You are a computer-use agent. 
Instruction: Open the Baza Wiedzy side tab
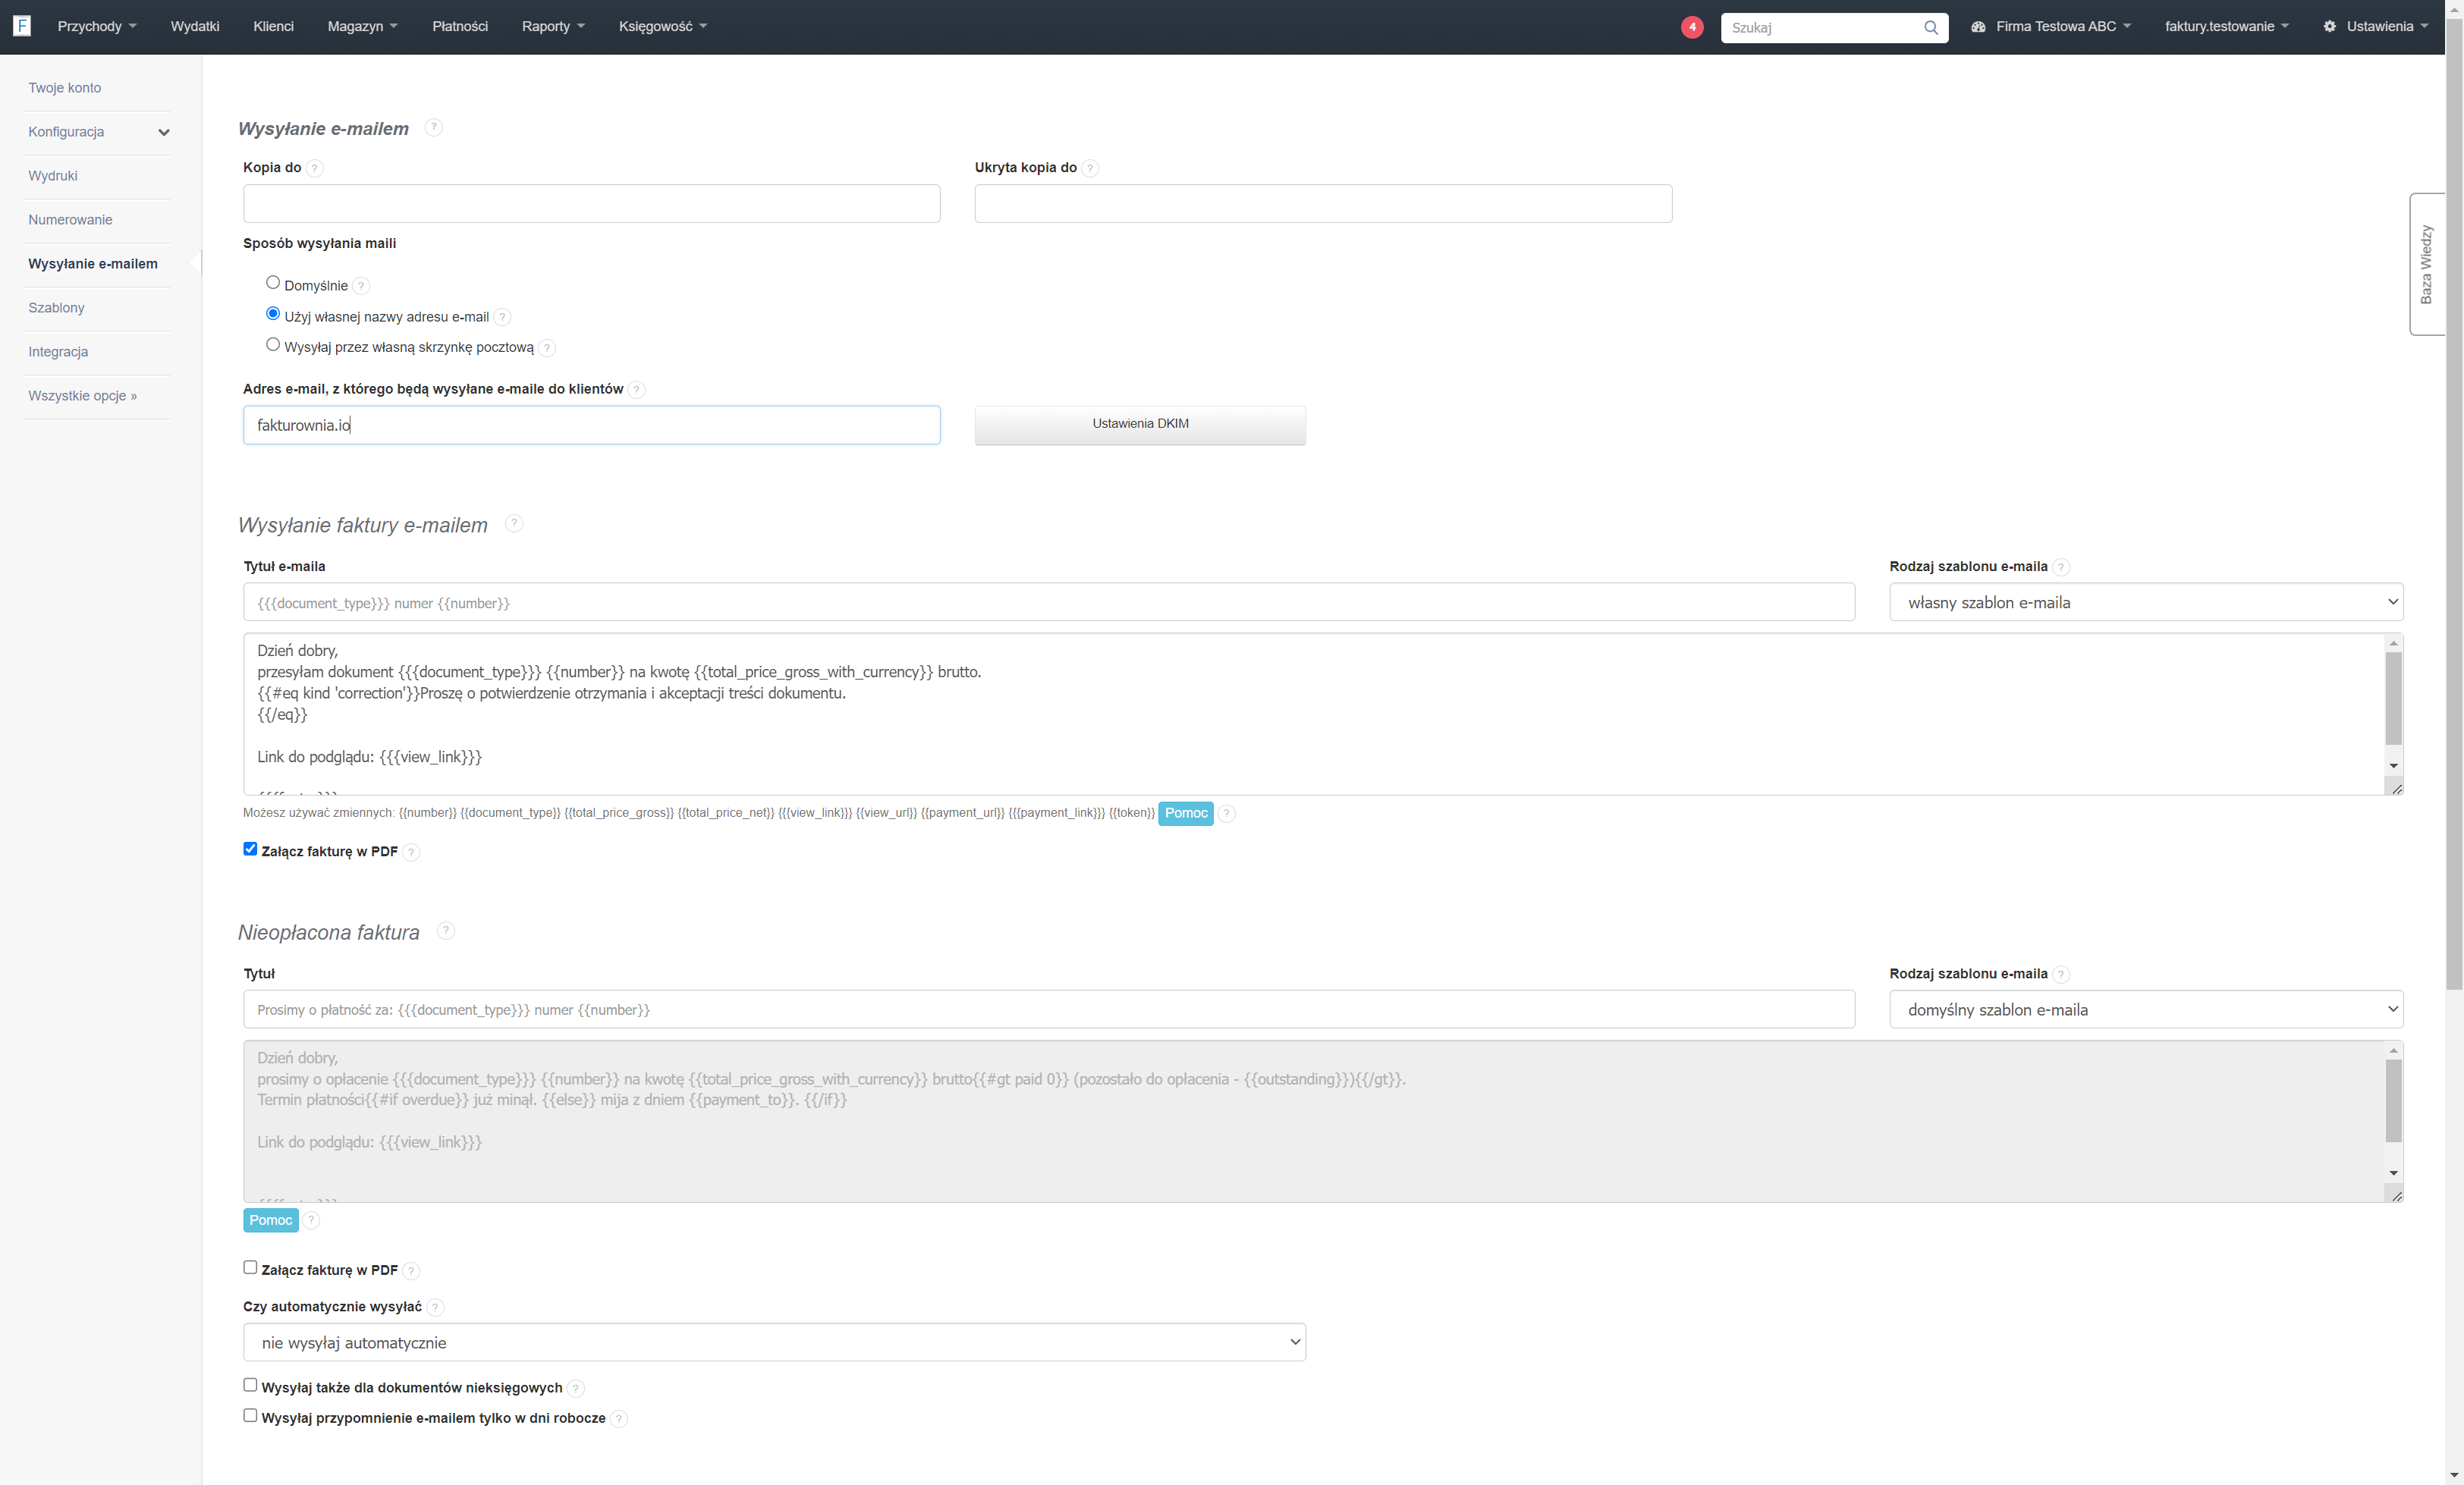click(x=2426, y=264)
